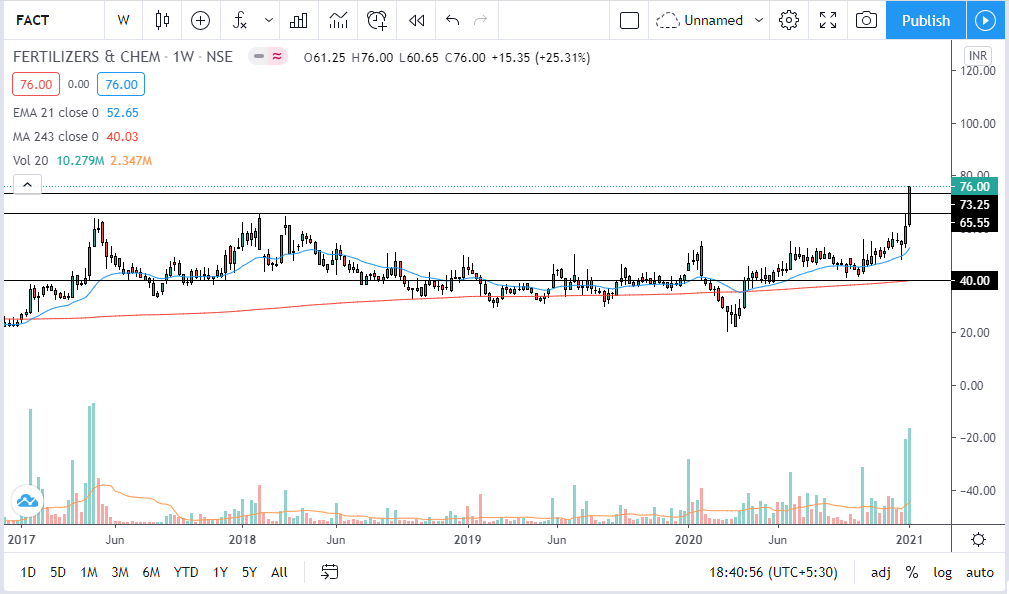Open time axis settings gear
This screenshot has width=1009, height=594.
[978, 539]
